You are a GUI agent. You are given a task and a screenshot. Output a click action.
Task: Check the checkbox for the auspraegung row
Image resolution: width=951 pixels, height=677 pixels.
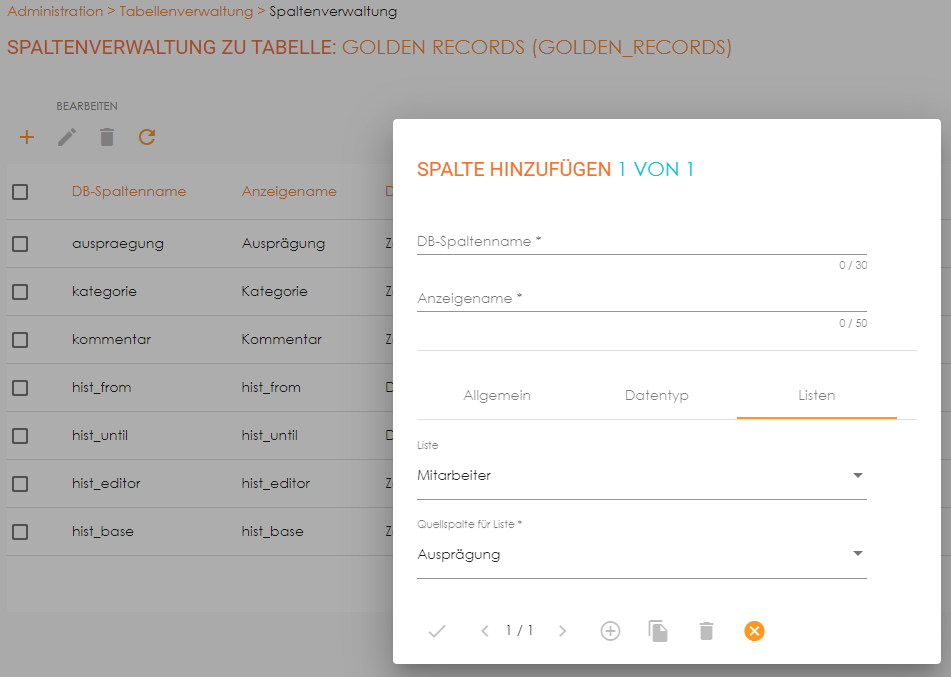pos(20,243)
